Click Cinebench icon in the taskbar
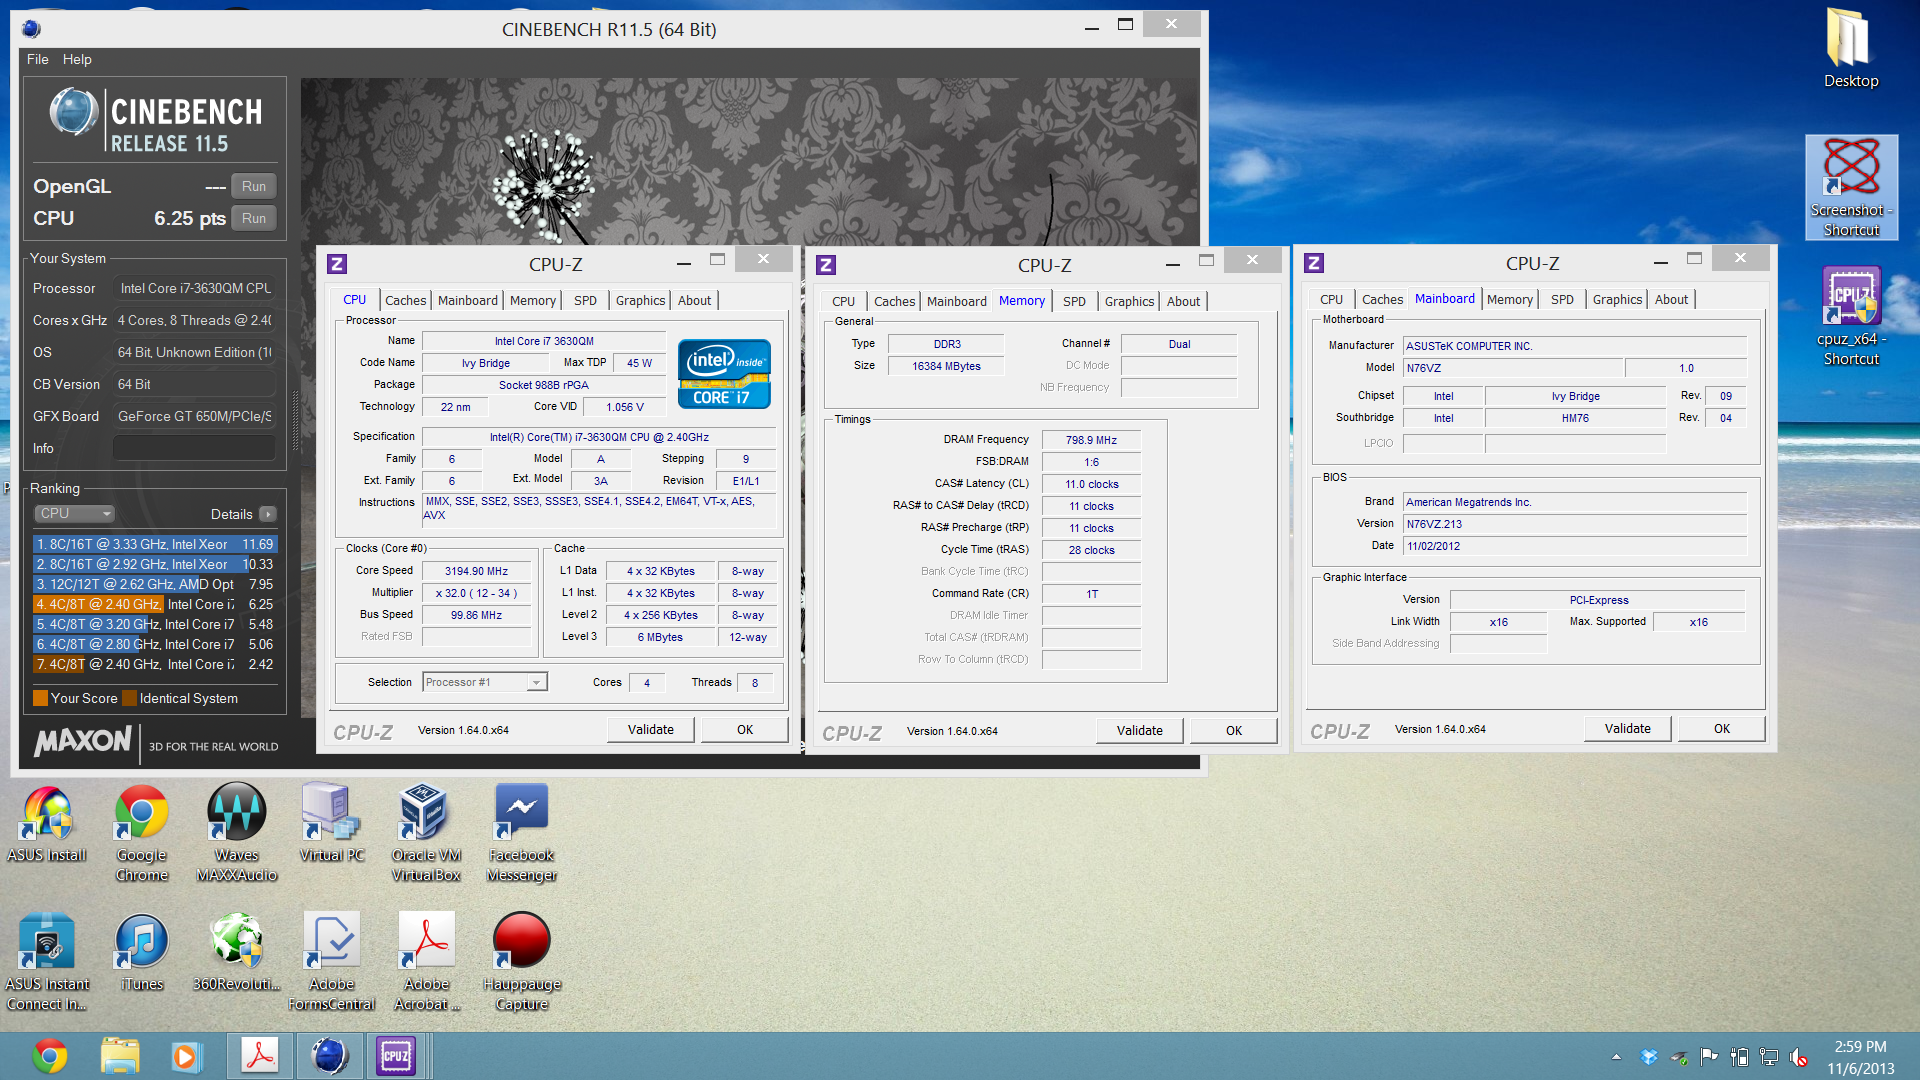Image resolution: width=1920 pixels, height=1080 pixels. click(x=329, y=1056)
